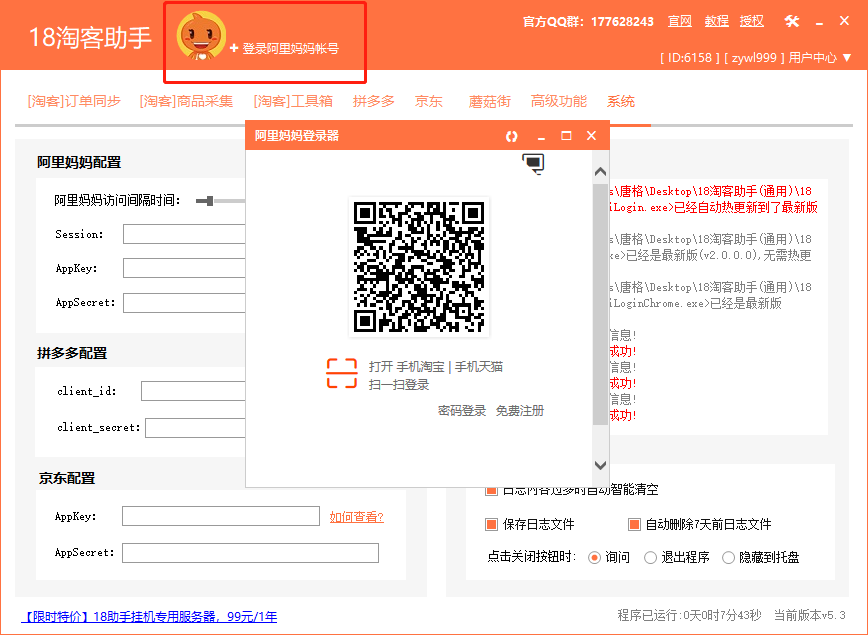
Task: Click the 18淘客助手 title logo text
Action: pyautogui.click(x=90, y=38)
